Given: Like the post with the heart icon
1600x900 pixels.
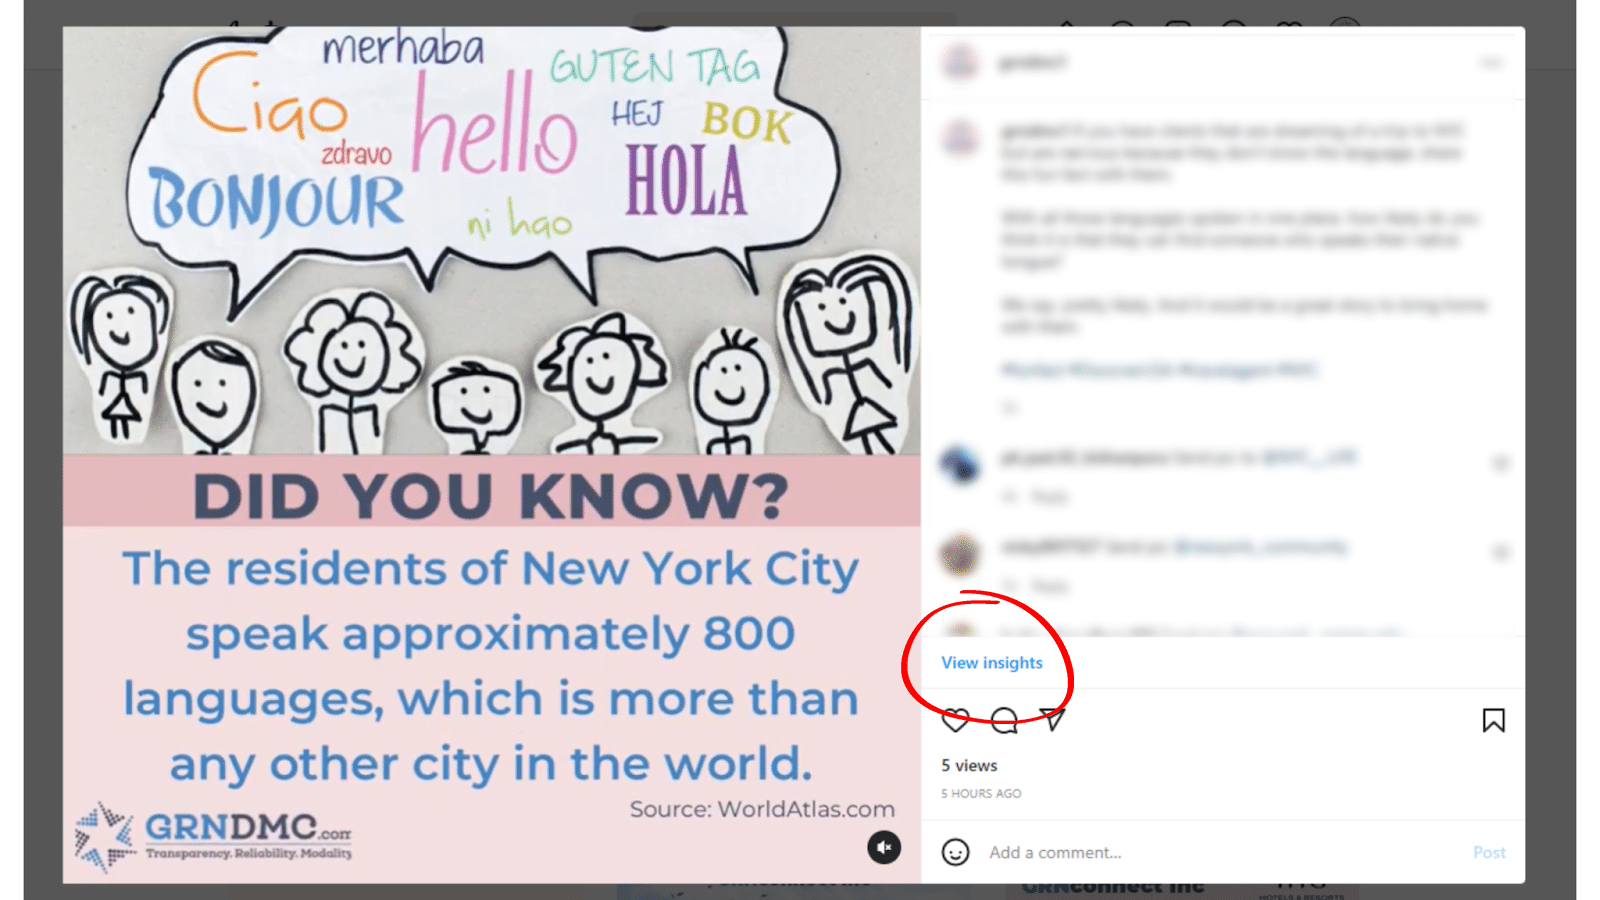Looking at the screenshot, I should pos(956,720).
